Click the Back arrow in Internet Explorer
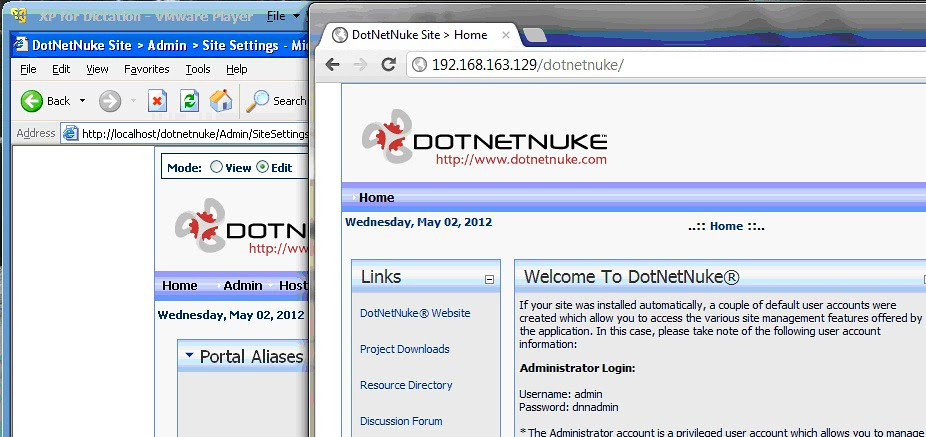Screen dimensions: 926x437 [x=31, y=101]
